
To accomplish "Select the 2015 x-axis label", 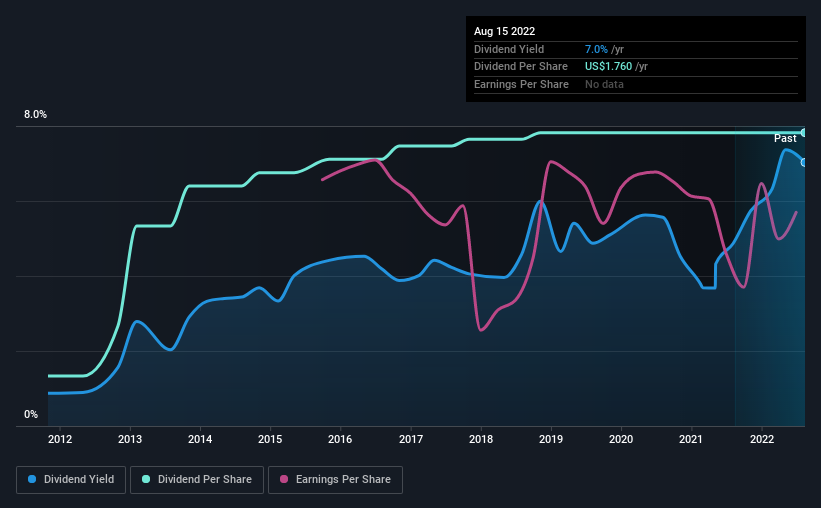I will tap(270, 439).
